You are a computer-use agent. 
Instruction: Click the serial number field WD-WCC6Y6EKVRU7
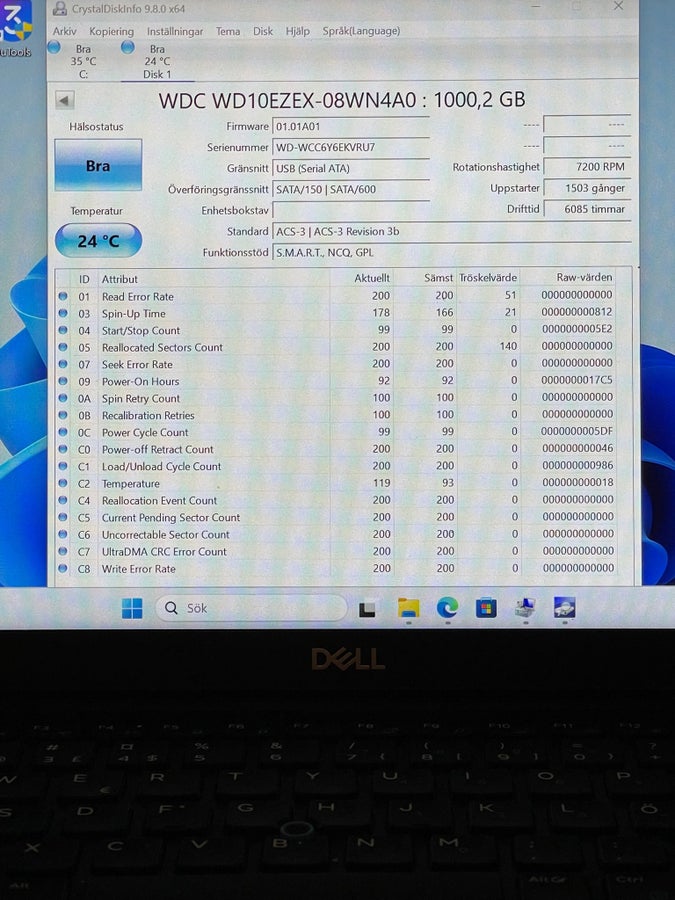point(351,147)
